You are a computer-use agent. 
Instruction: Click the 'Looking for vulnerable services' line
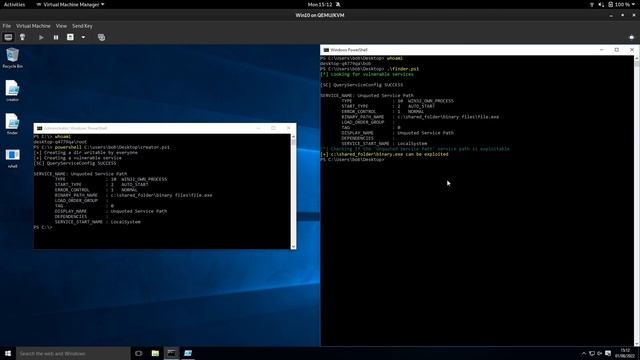[x=367, y=74]
